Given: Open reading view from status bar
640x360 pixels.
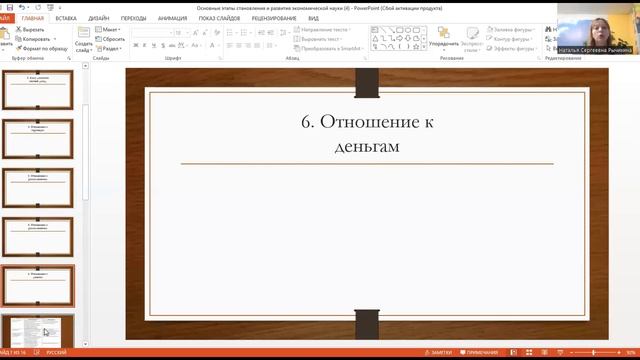Looking at the screenshot, I should (544, 352).
